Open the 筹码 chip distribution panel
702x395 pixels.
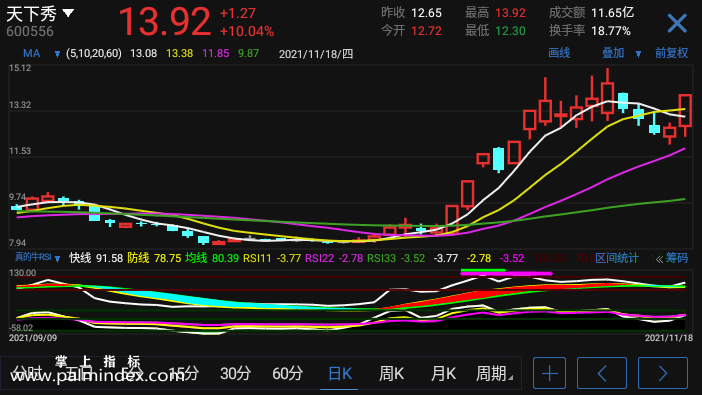(x=676, y=258)
